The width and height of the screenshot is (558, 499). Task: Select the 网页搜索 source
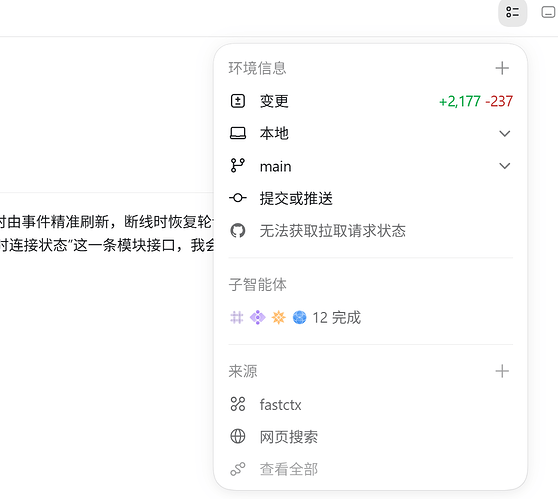(x=370, y=437)
